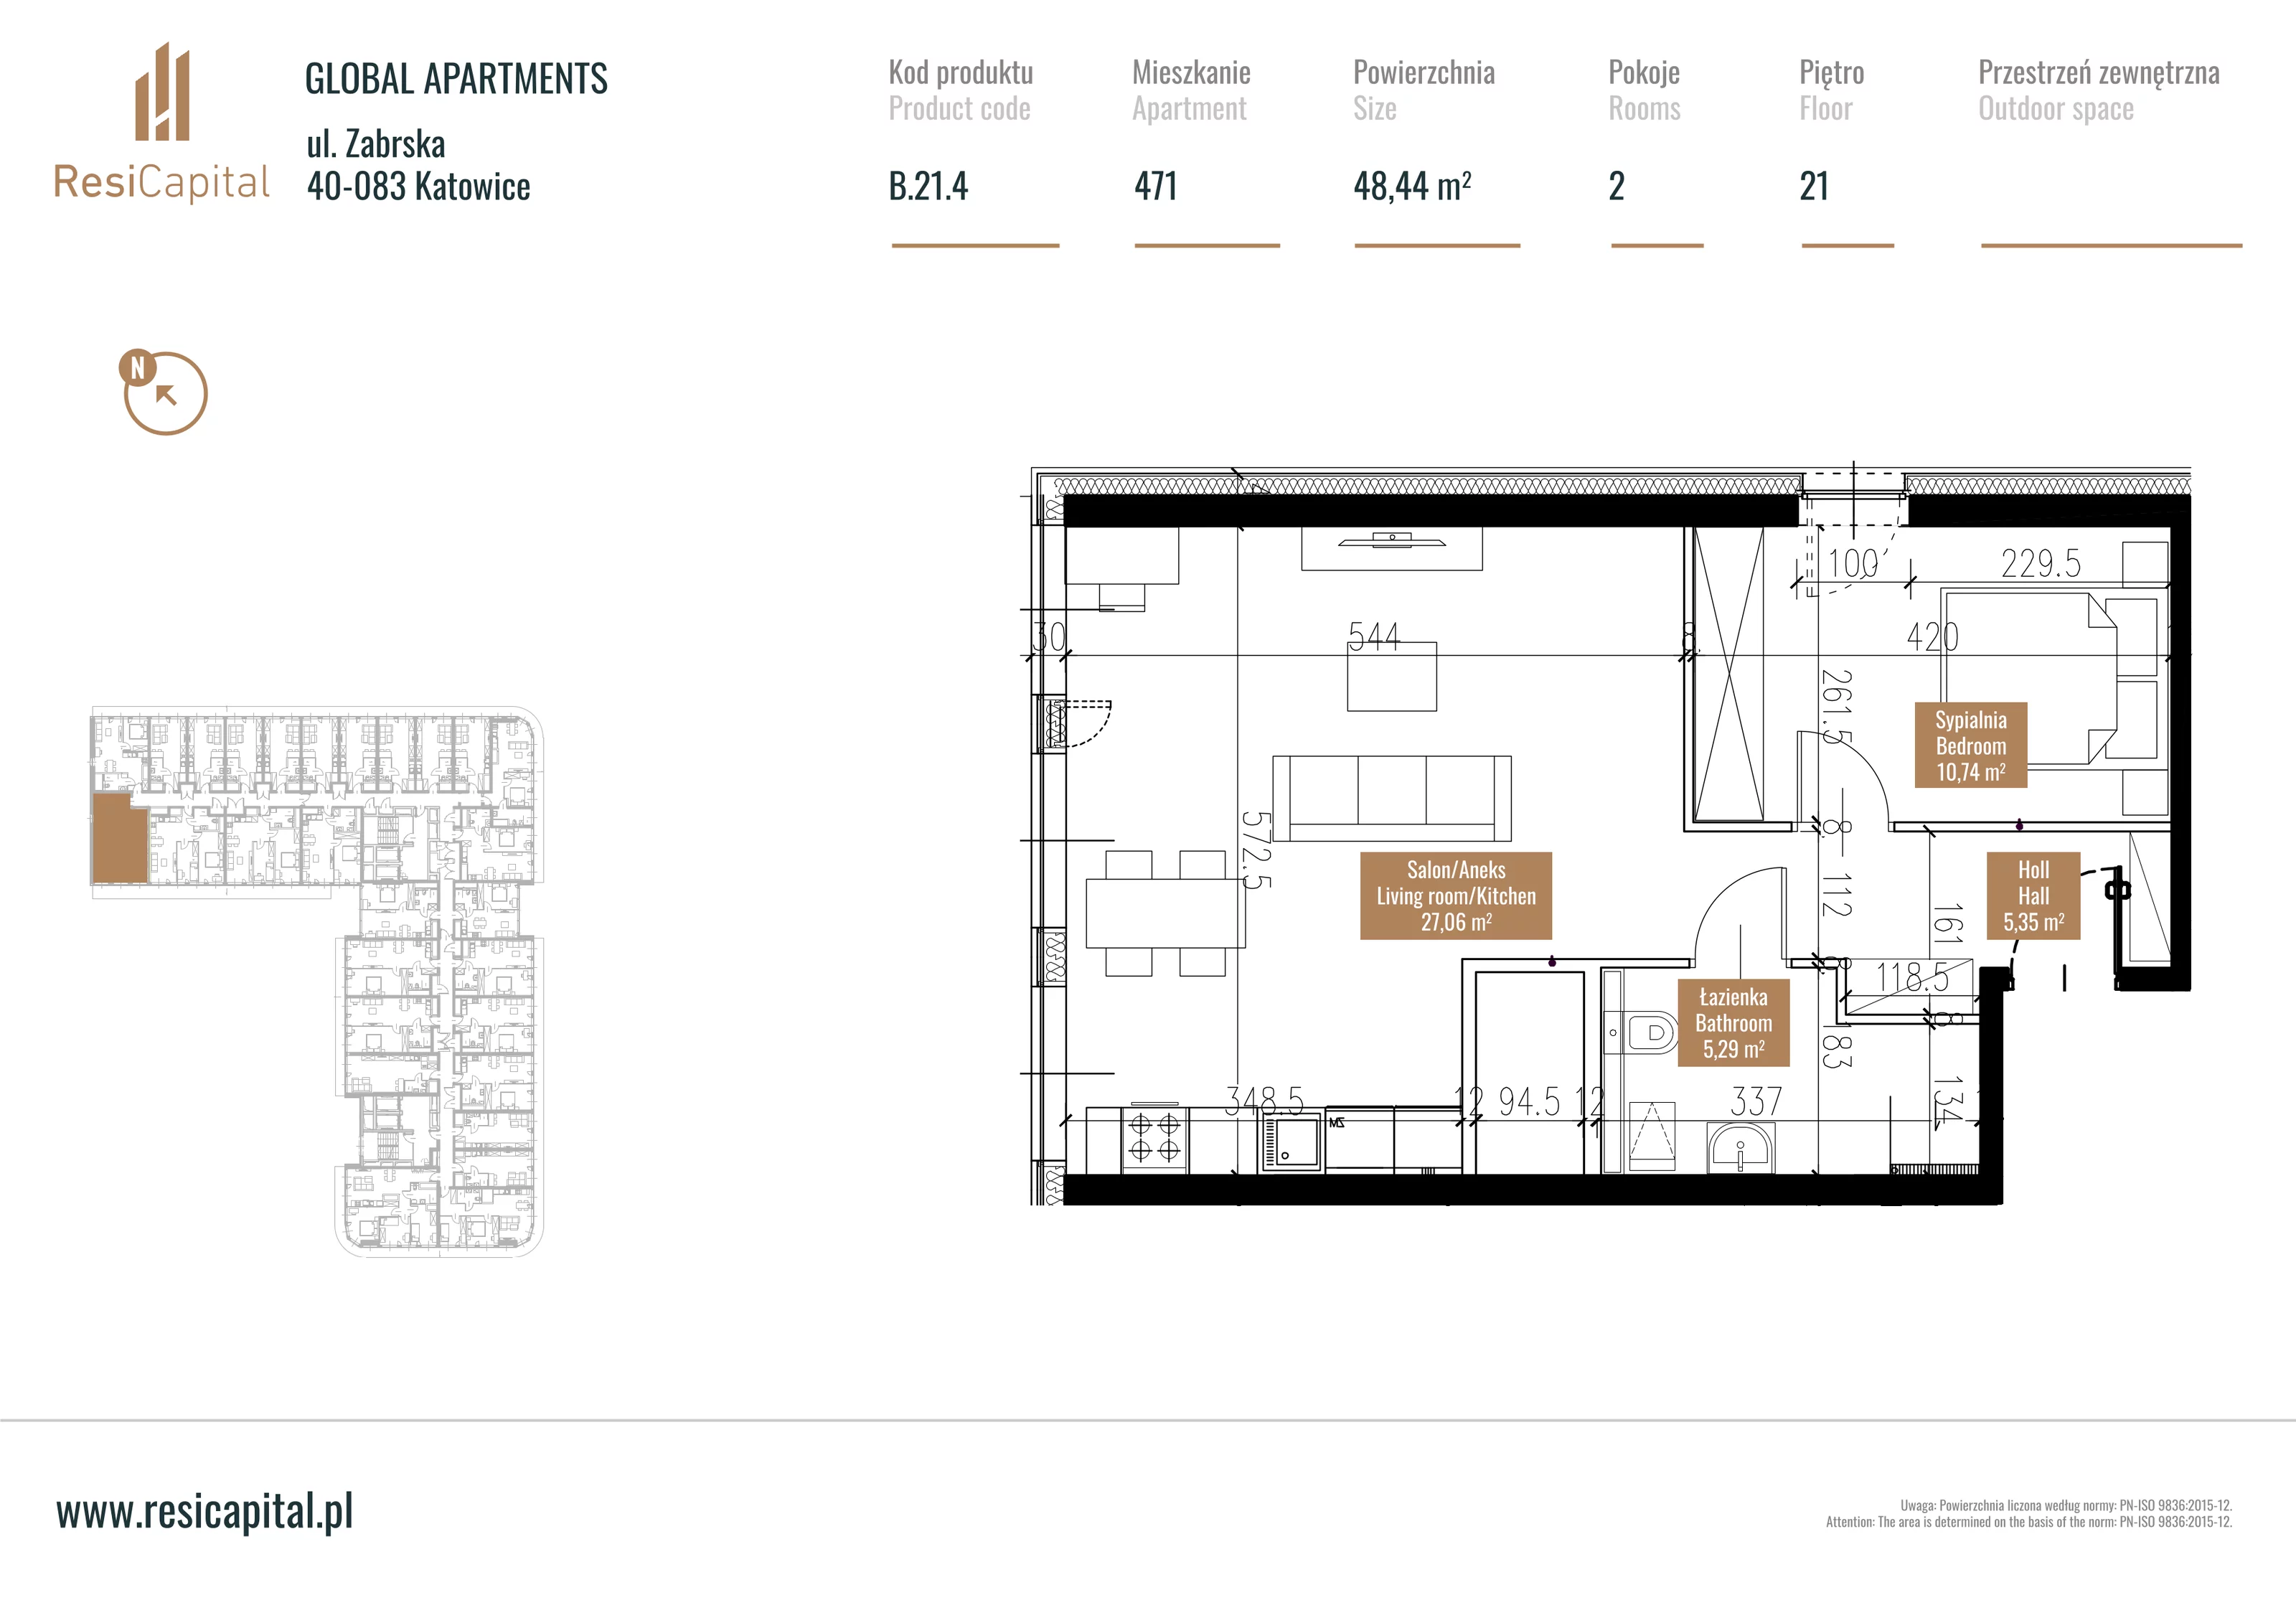The height and width of the screenshot is (1623, 2296).
Task: Click the bed in the bedroom
Action: point(2053,678)
